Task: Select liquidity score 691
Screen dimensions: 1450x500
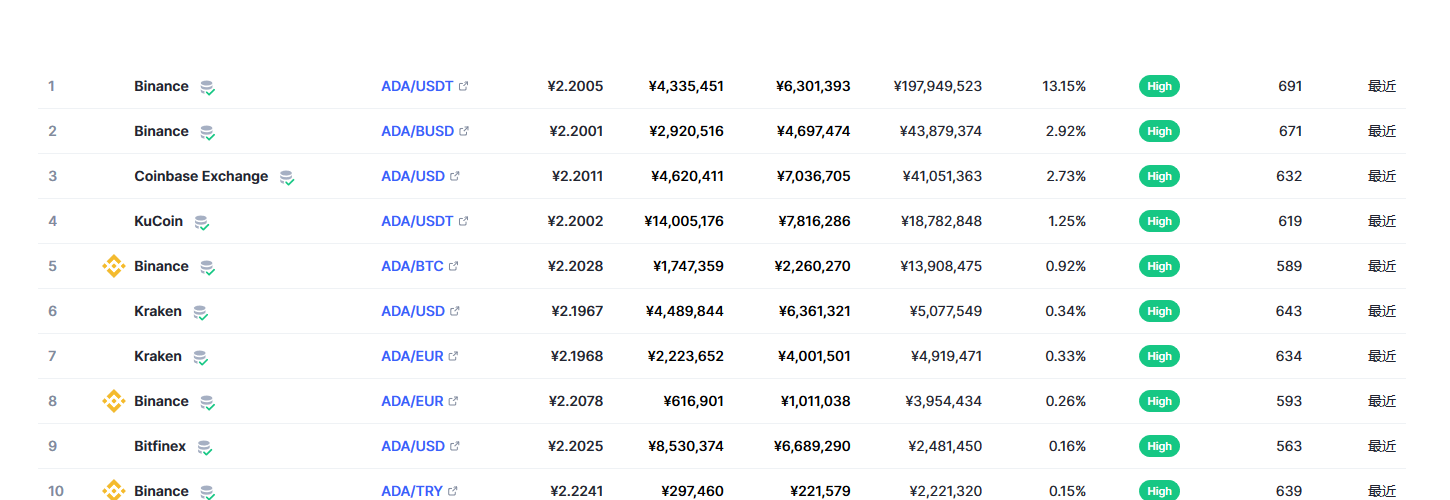Action: coord(1290,86)
